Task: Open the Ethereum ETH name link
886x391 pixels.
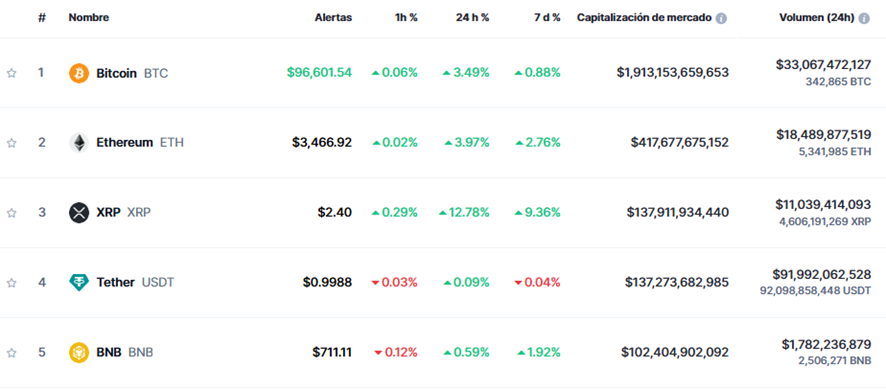Action: coord(140,143)
